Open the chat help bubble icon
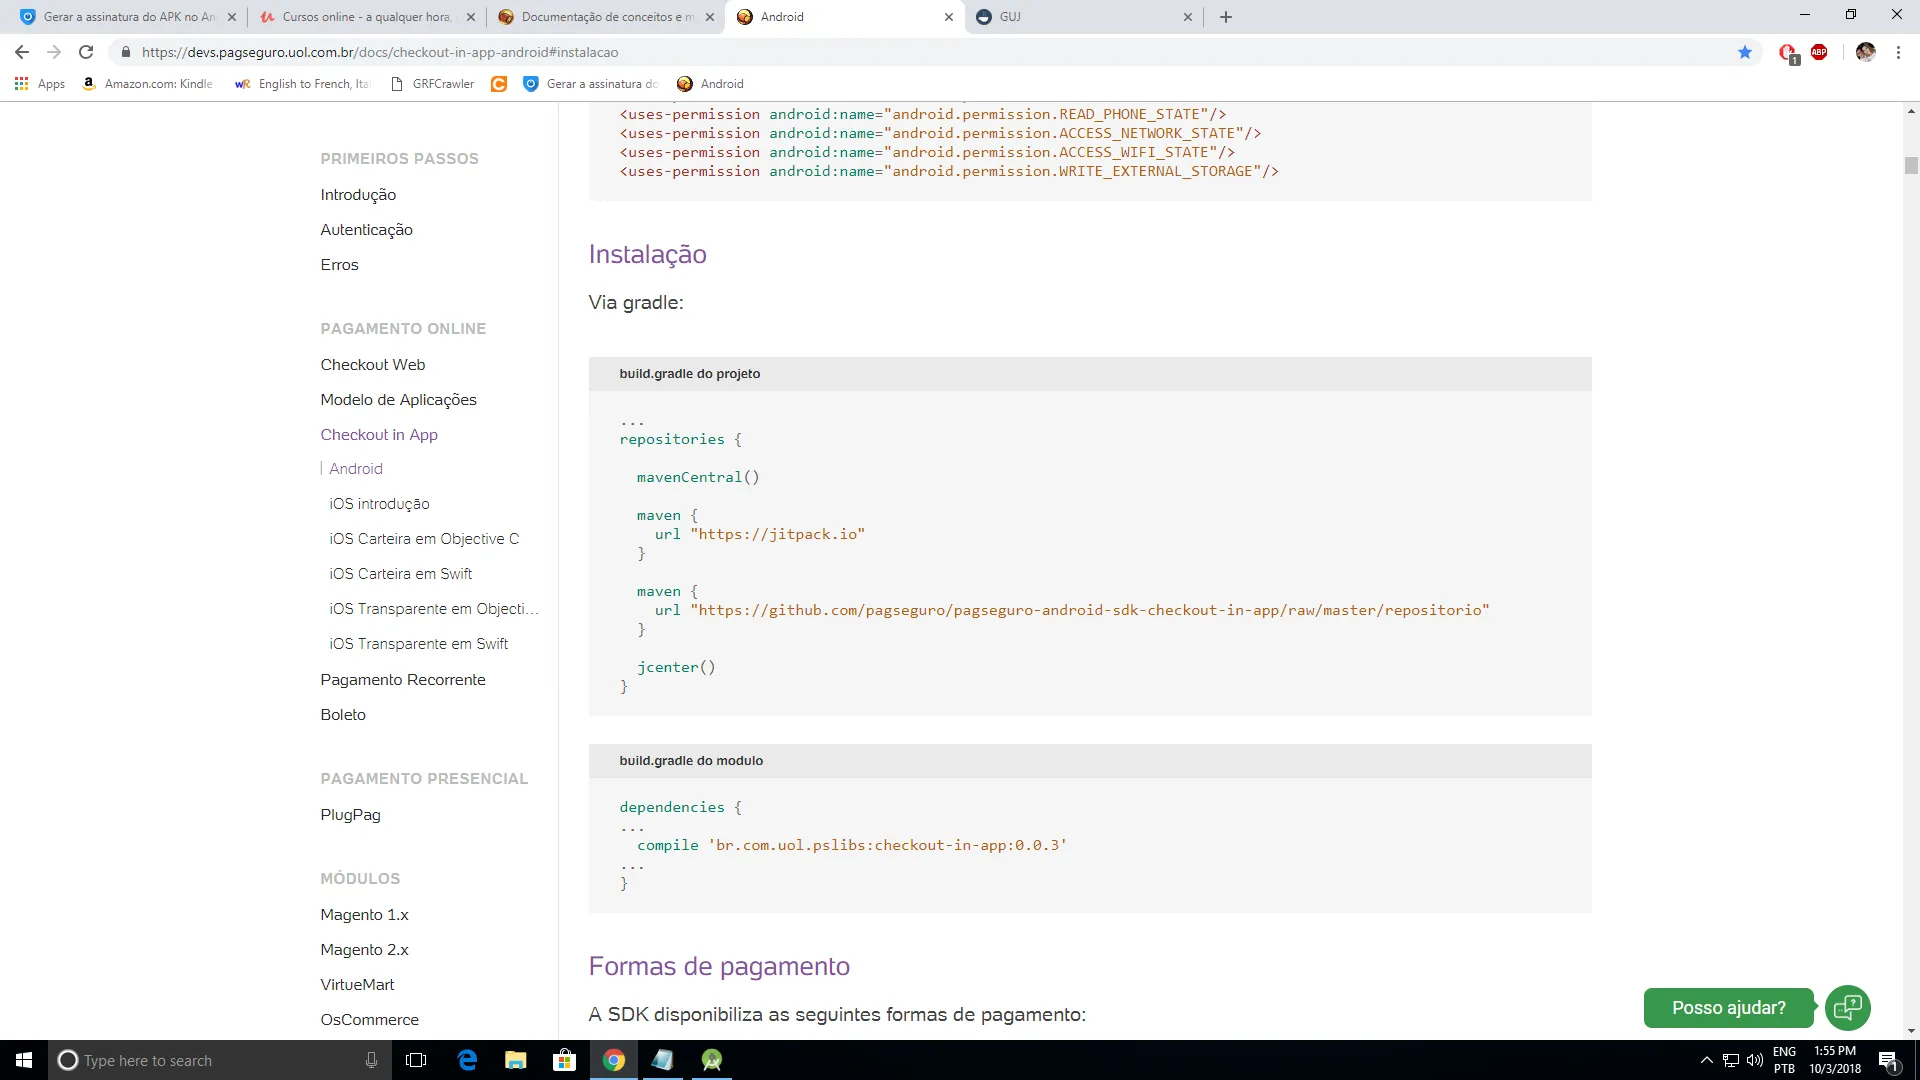This screenshot has height=1080, width=1920. click(x=1847, y=1007)
